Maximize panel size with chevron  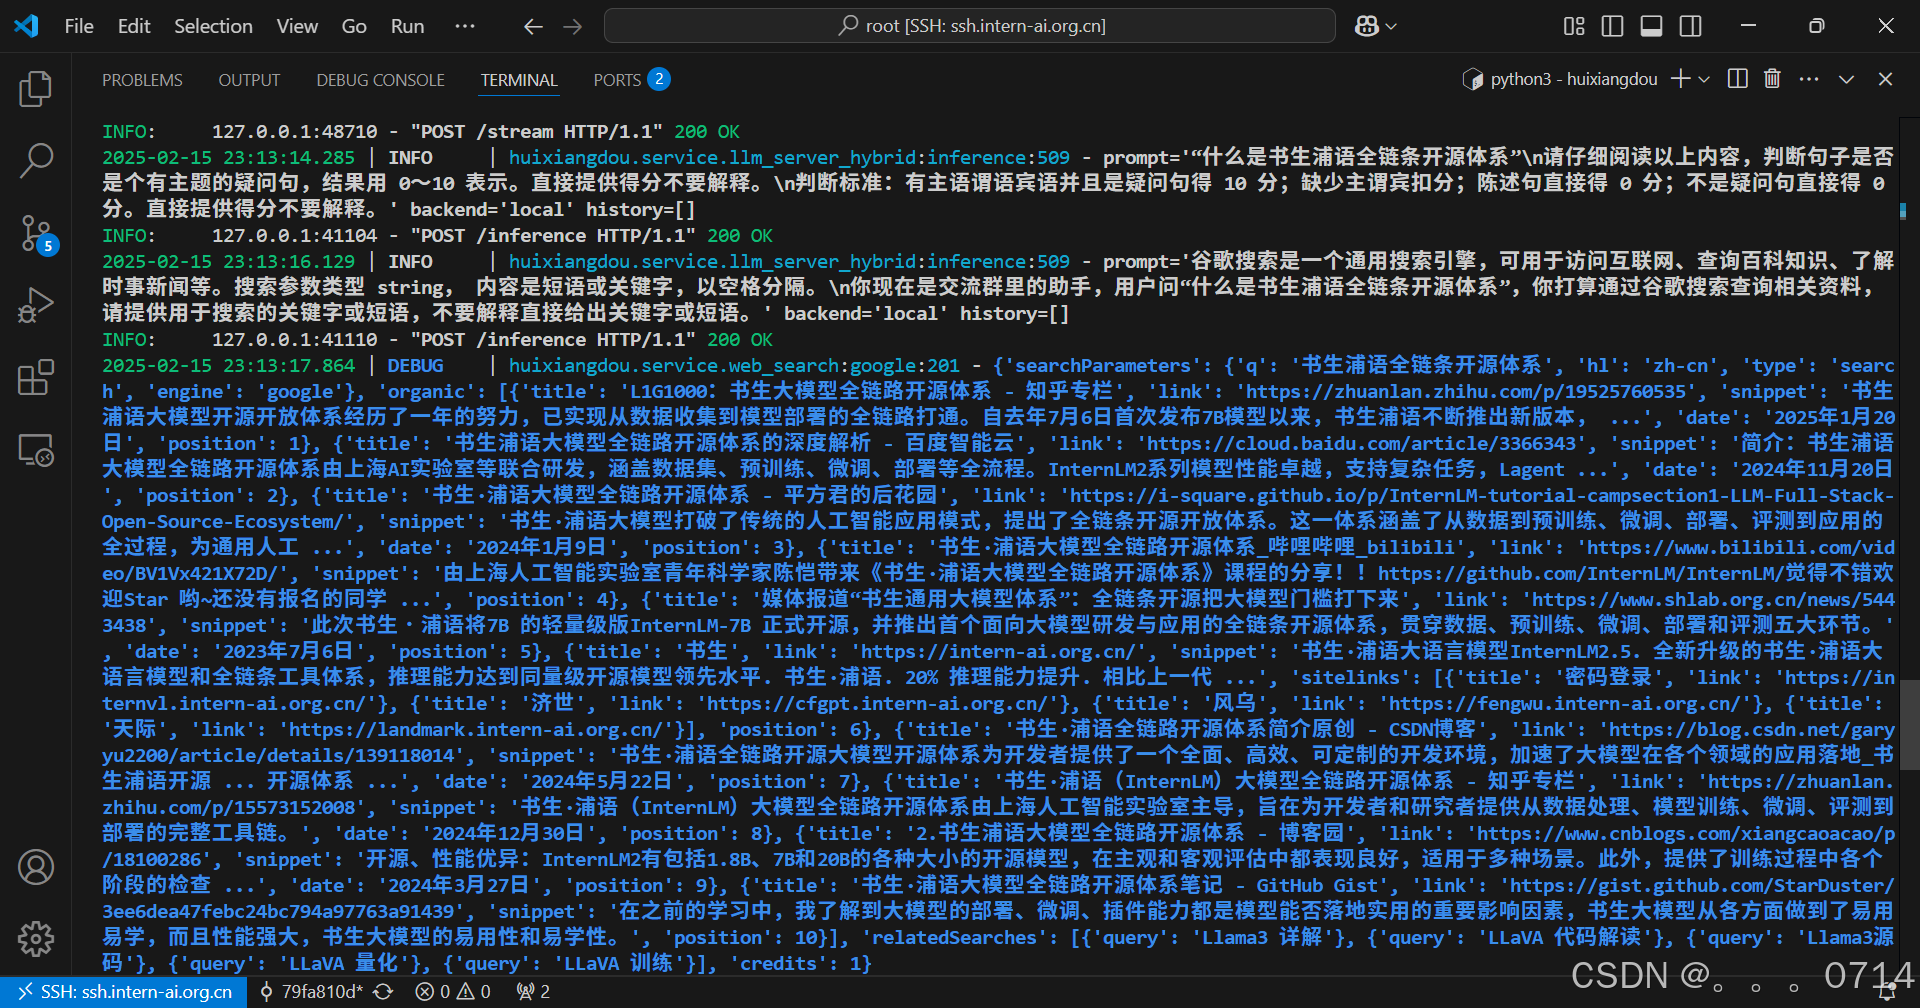(1846, 79)
